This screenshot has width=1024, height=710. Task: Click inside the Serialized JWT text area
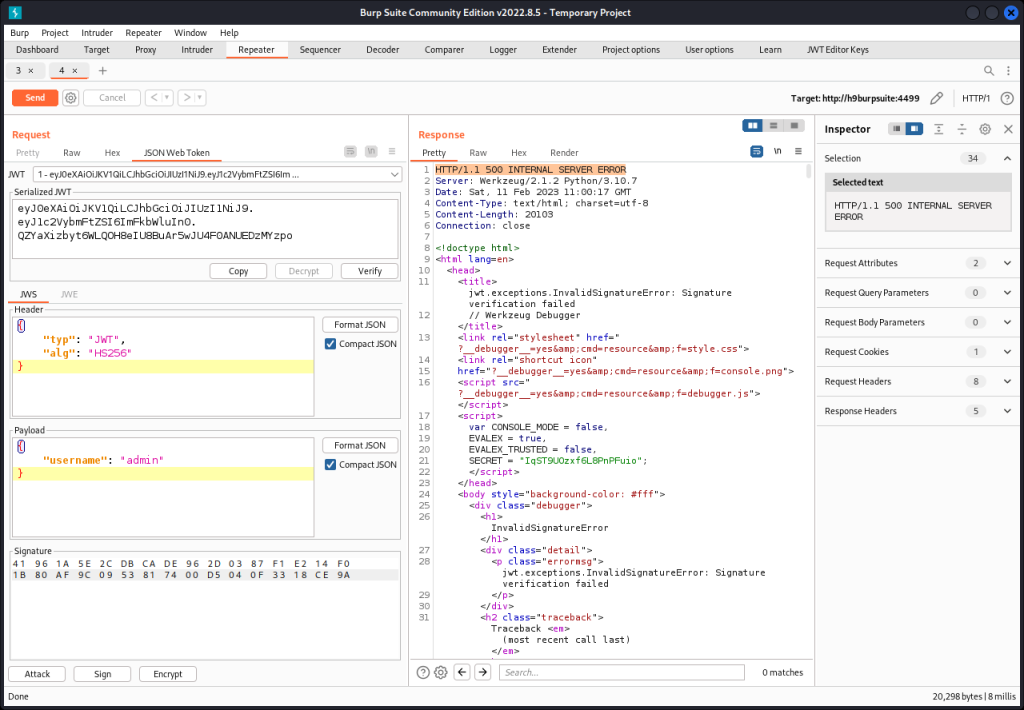pos(205,229)
